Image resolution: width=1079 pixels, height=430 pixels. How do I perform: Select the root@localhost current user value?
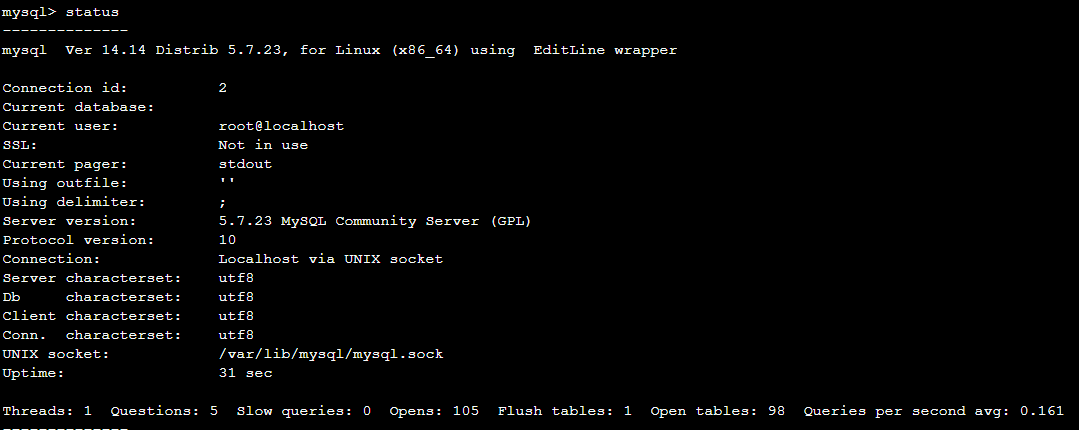tap(281, 126)
